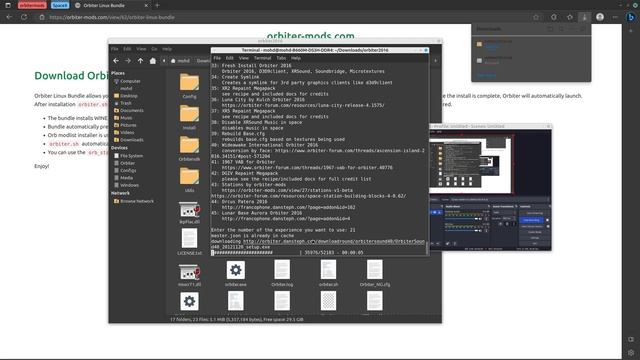Open the Terminal window's File menu
The image size is (640, 360).
coord(217,58)
